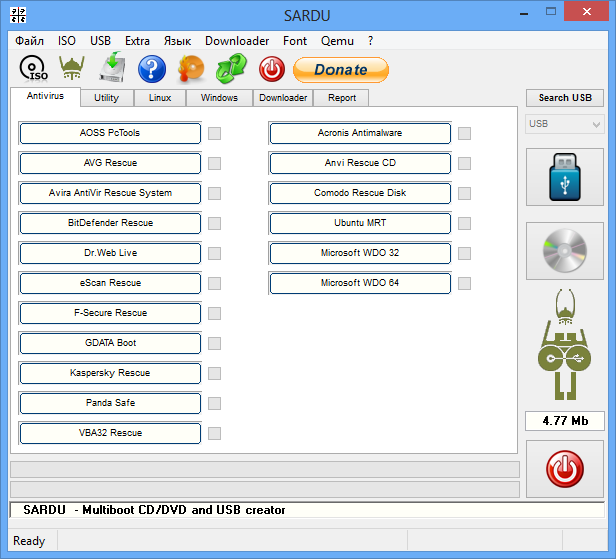Click the Search USB button
Screen dimensions: 616x559
point(565,98)
